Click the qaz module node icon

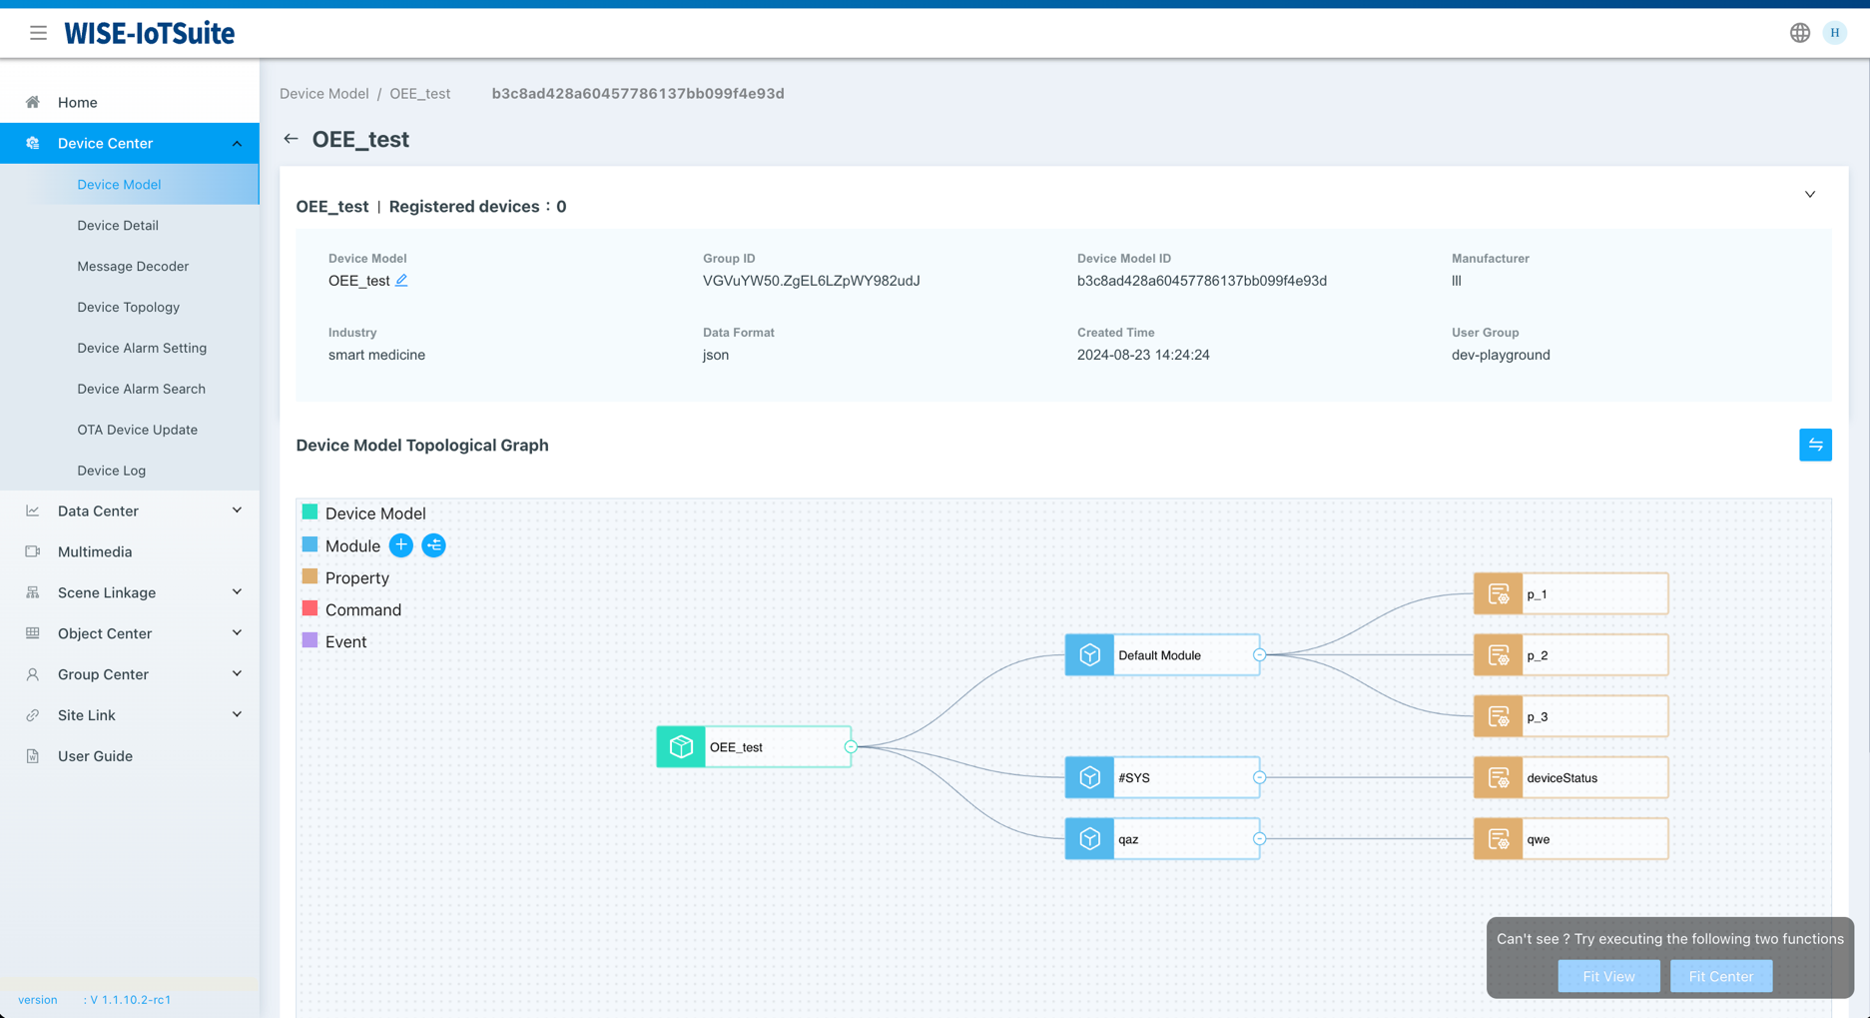[1090, 839]
